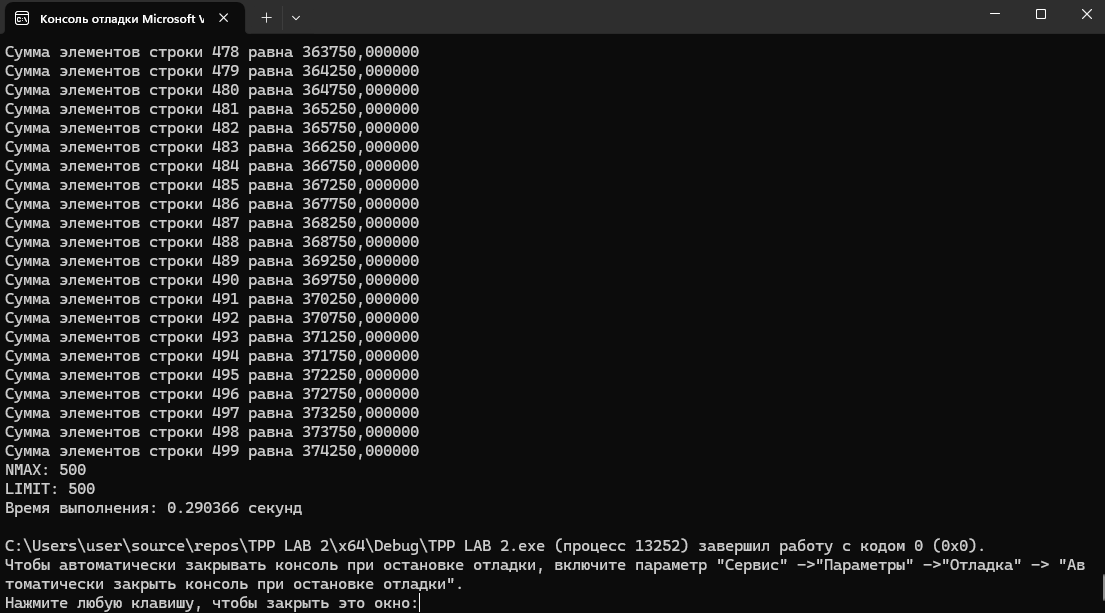1105x613 pixels.
Task: Click the row sum line for строки 493
Action: click(212, 338)
